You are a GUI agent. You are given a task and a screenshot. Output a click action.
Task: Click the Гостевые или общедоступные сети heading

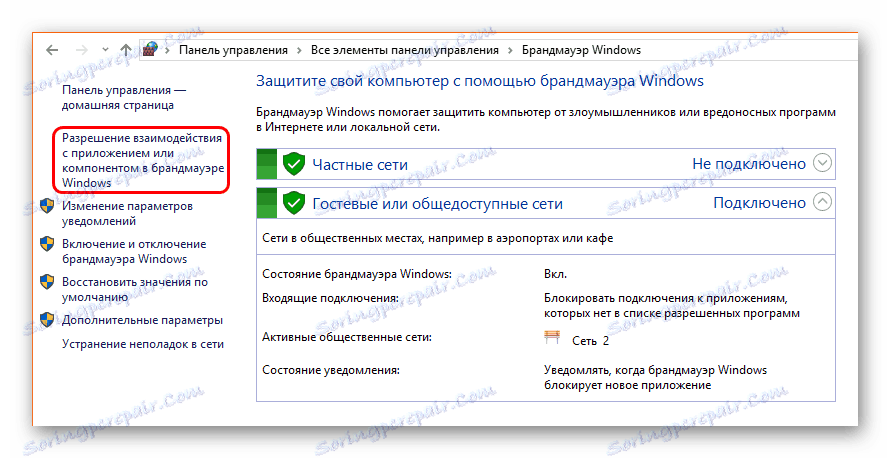[438, 204]
